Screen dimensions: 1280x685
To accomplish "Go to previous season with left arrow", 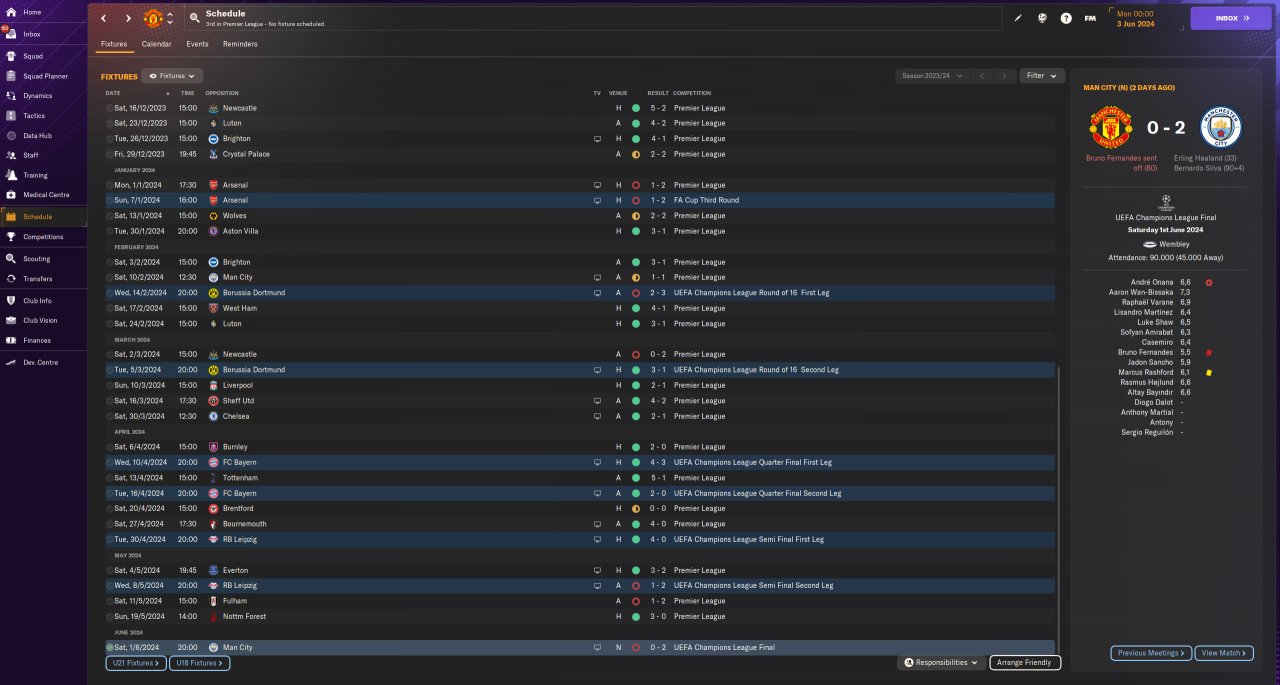I will pyautogui.click(x=982, y=76).
